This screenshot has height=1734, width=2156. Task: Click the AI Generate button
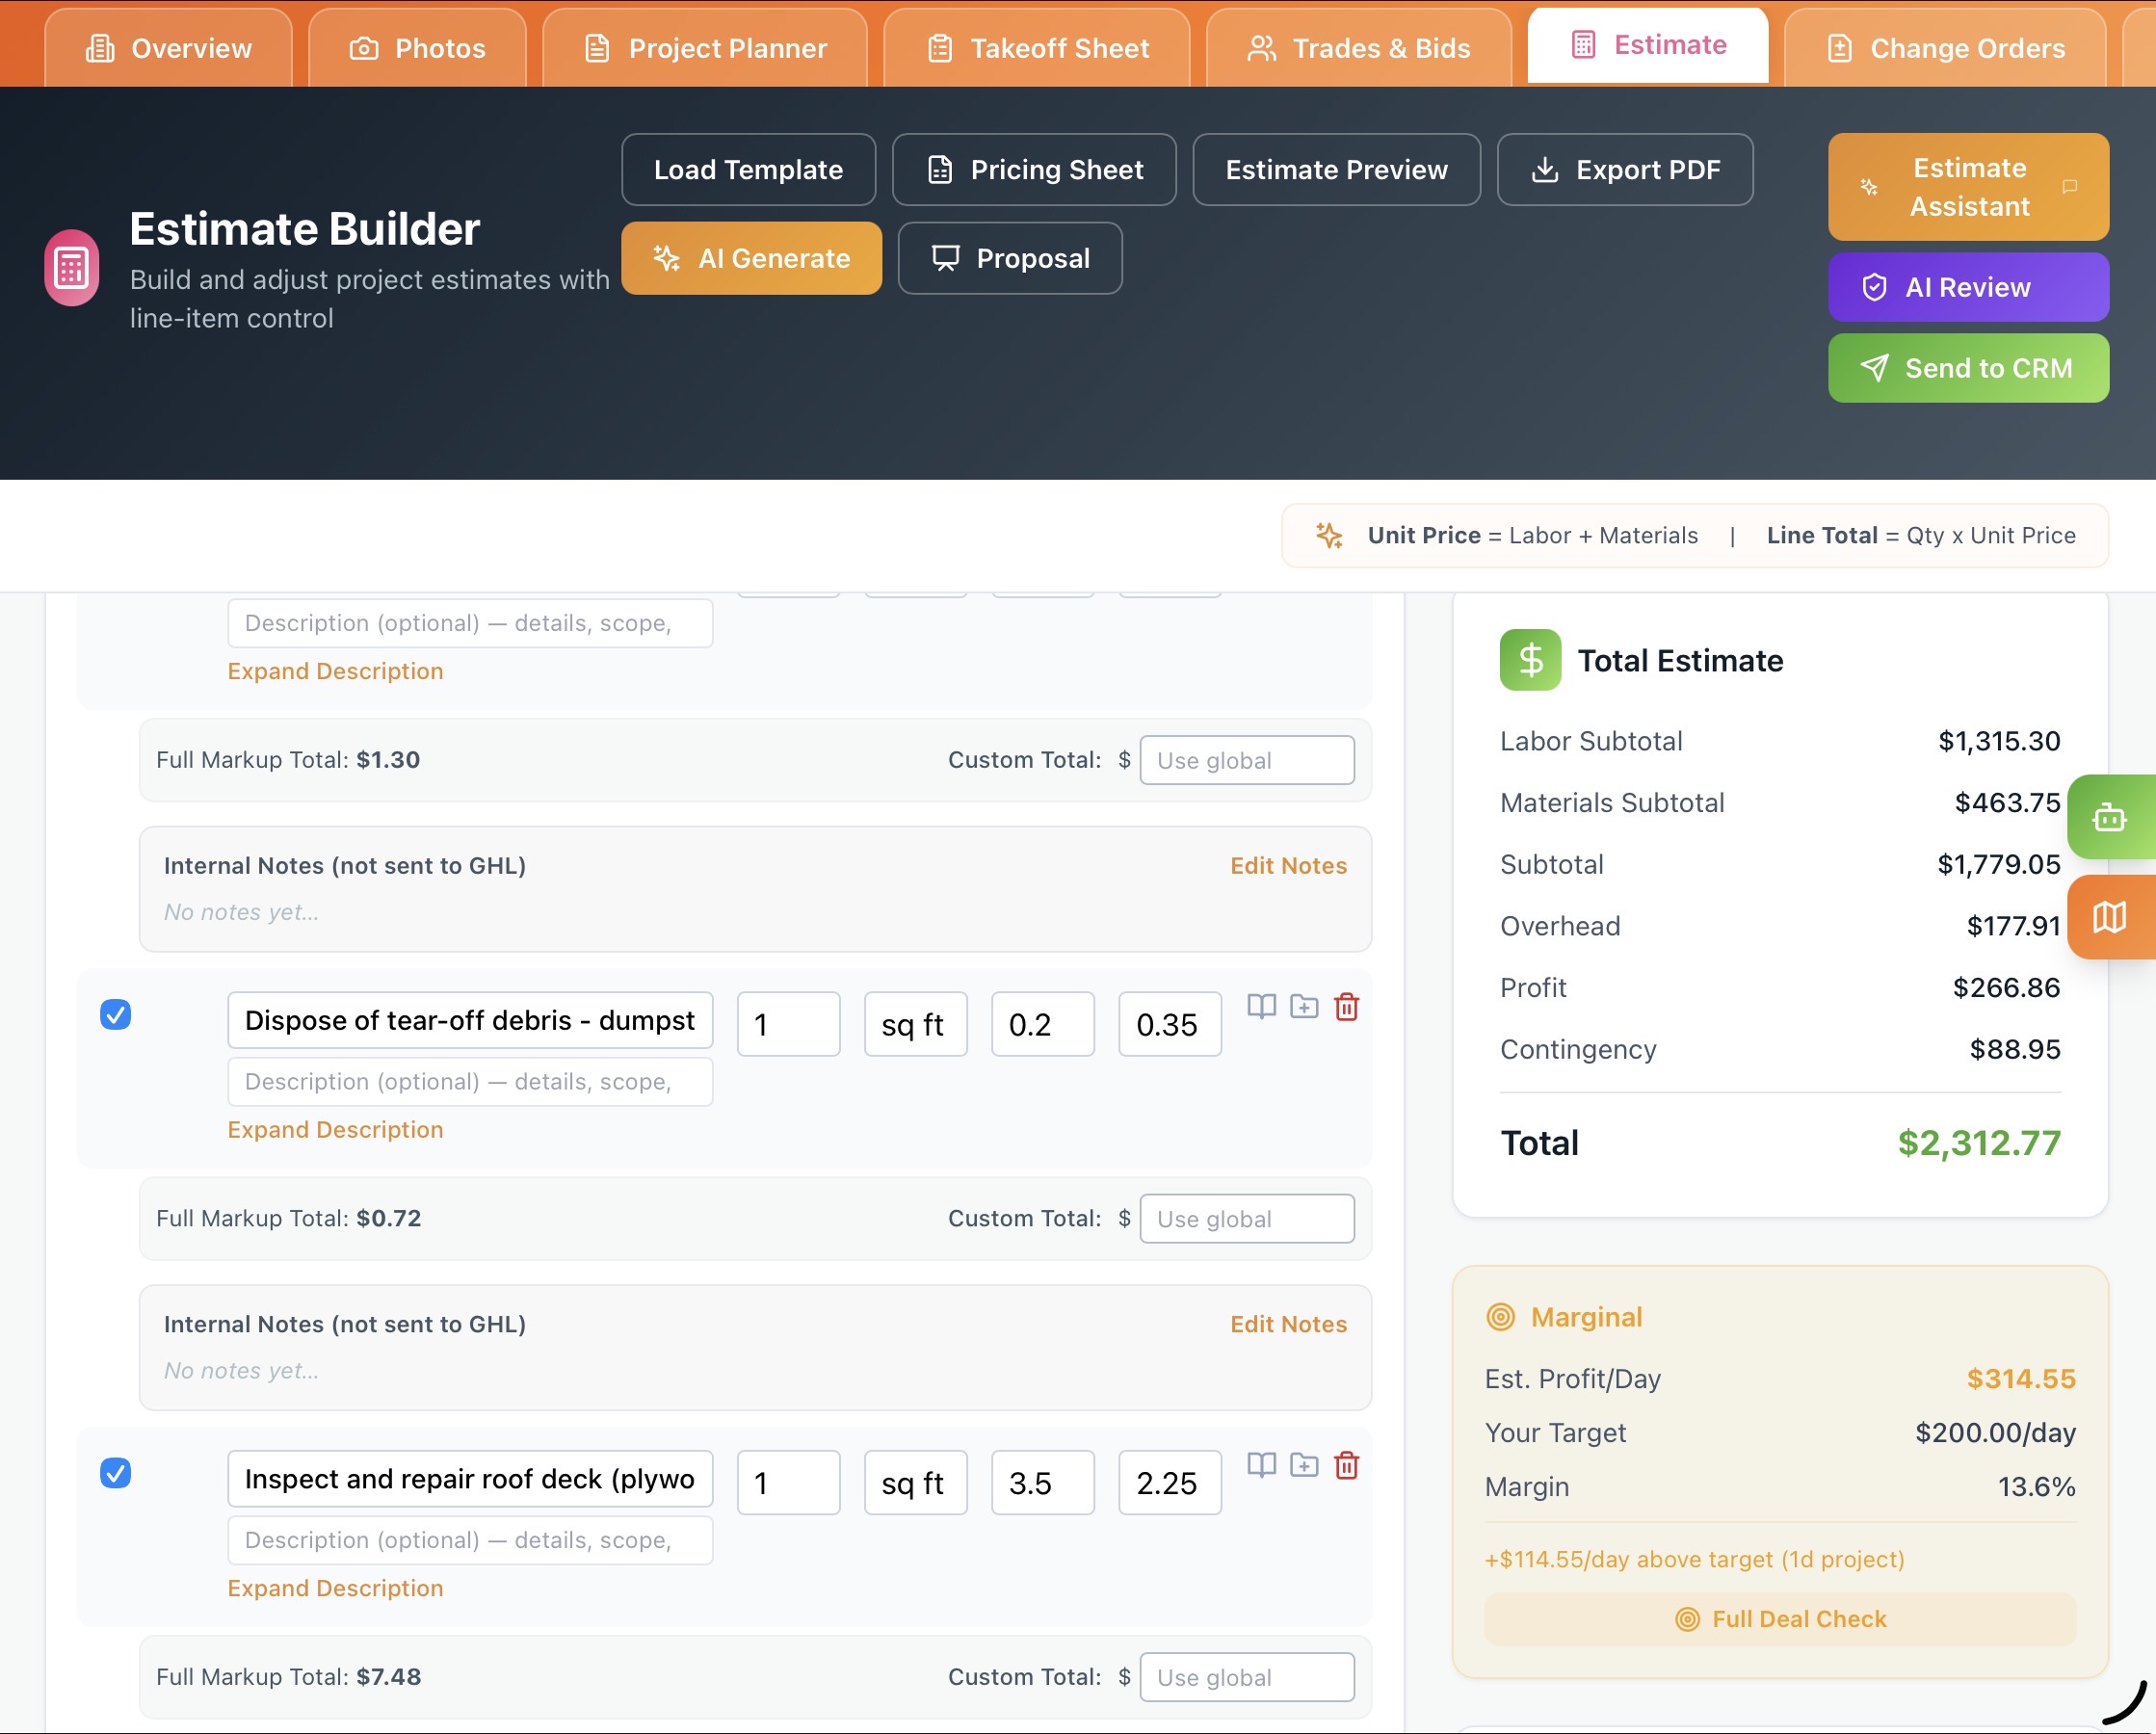(x=751, y=258)
